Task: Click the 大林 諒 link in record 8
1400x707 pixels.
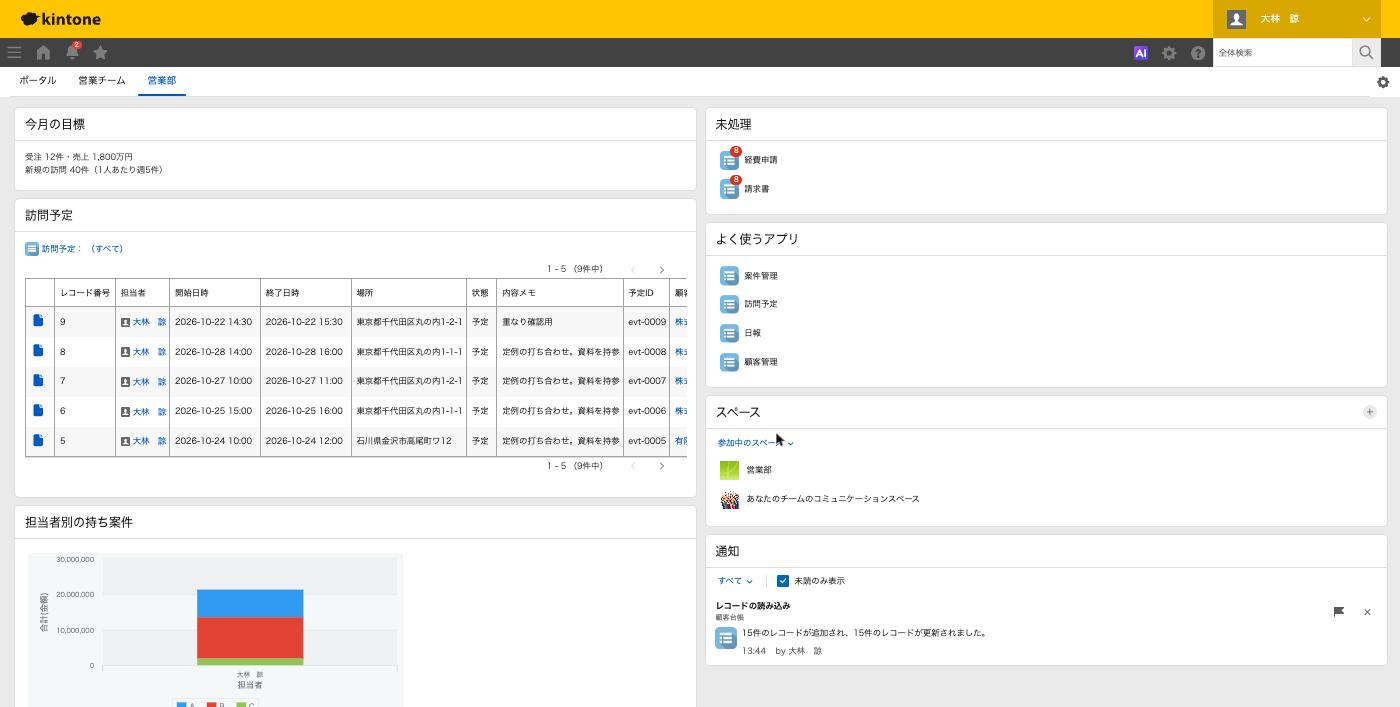Action: (x=149, y=352)
